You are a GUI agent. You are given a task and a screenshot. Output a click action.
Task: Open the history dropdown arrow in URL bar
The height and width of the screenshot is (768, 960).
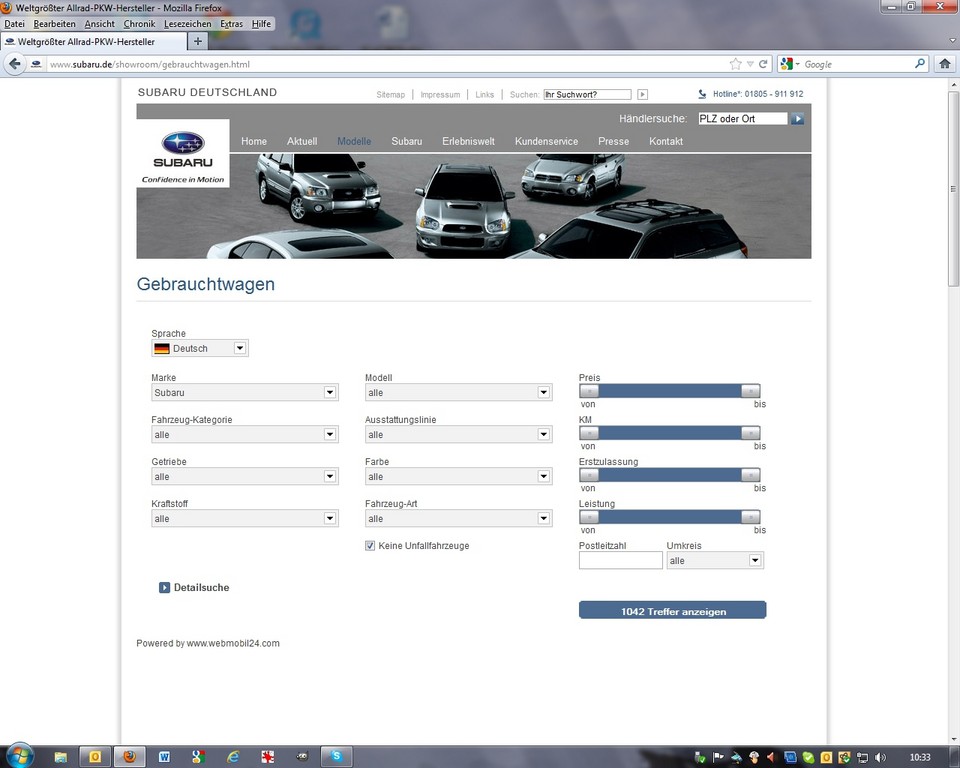pyautogui.click(x=750, y=64)
